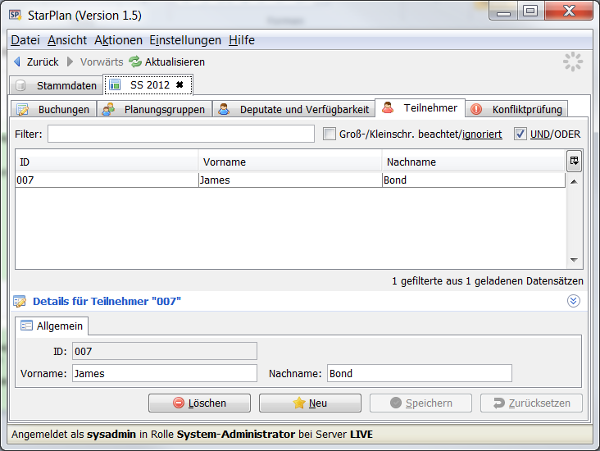Collapse details section with double-chevron icon
Image resolution: width=600 pixels, height=451 pixels.
(573, 301)
